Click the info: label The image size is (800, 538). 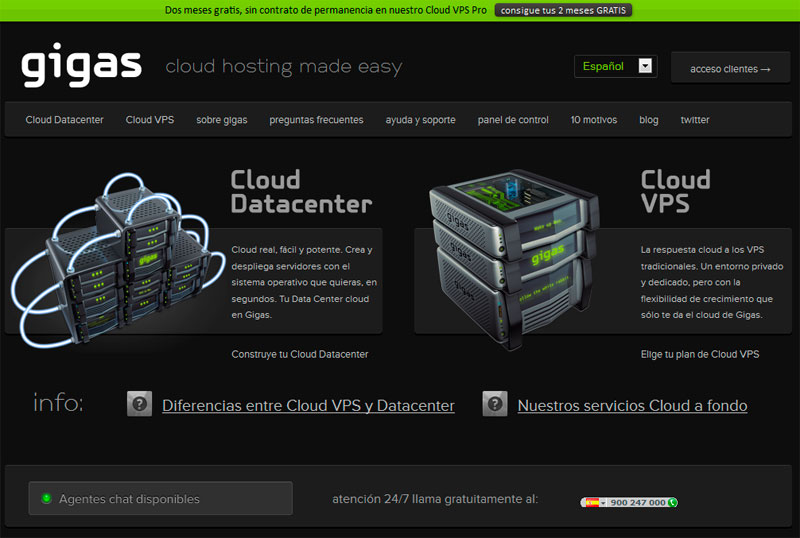[x=58, y=402]
